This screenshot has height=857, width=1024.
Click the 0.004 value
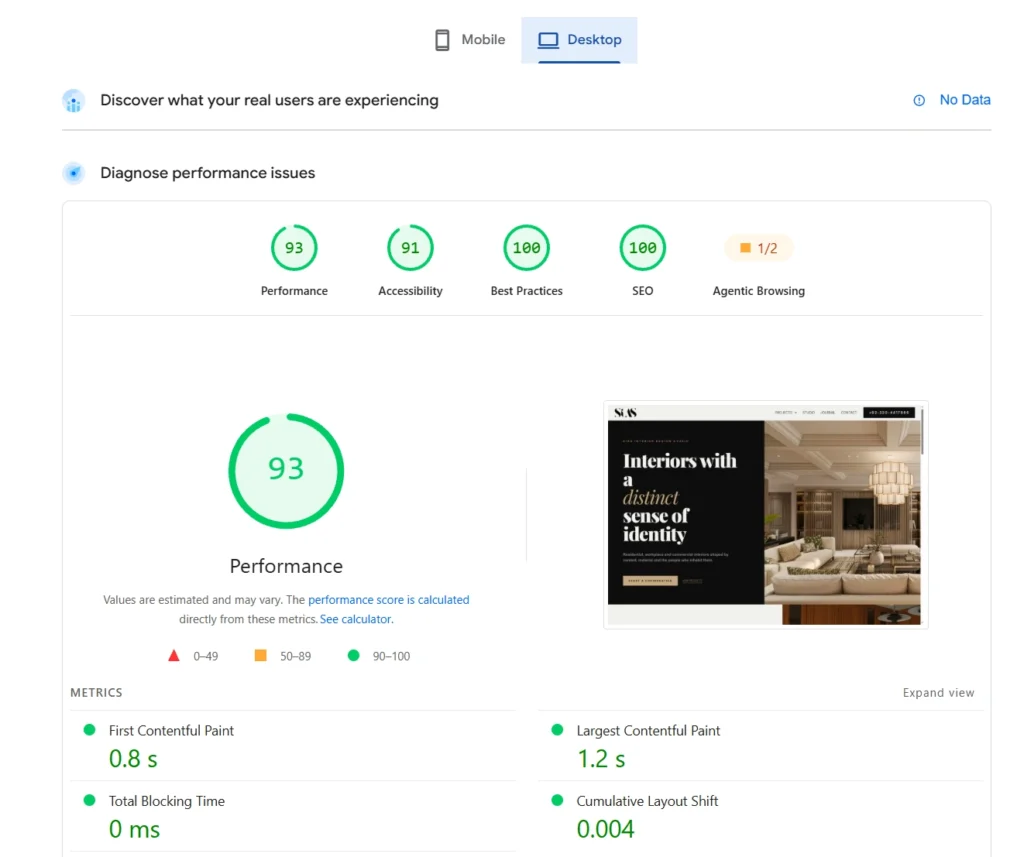[x=605, y=829]
